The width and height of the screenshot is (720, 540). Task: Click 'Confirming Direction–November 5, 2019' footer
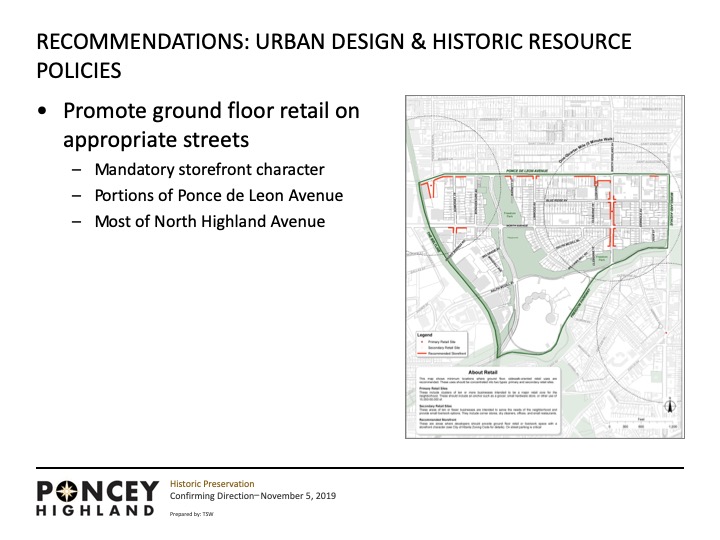[x=253, y=496]
